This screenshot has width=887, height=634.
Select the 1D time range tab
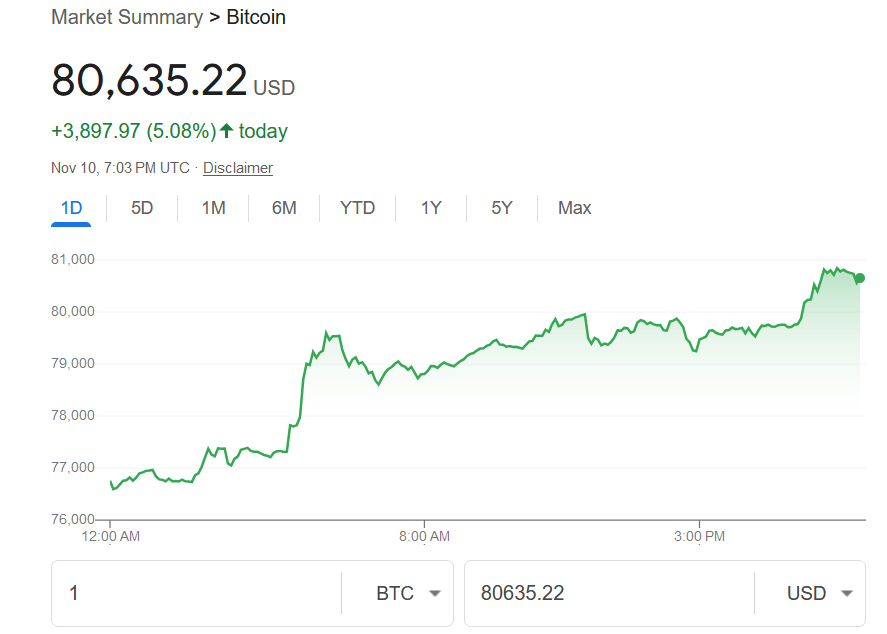[x=71, y=208]
